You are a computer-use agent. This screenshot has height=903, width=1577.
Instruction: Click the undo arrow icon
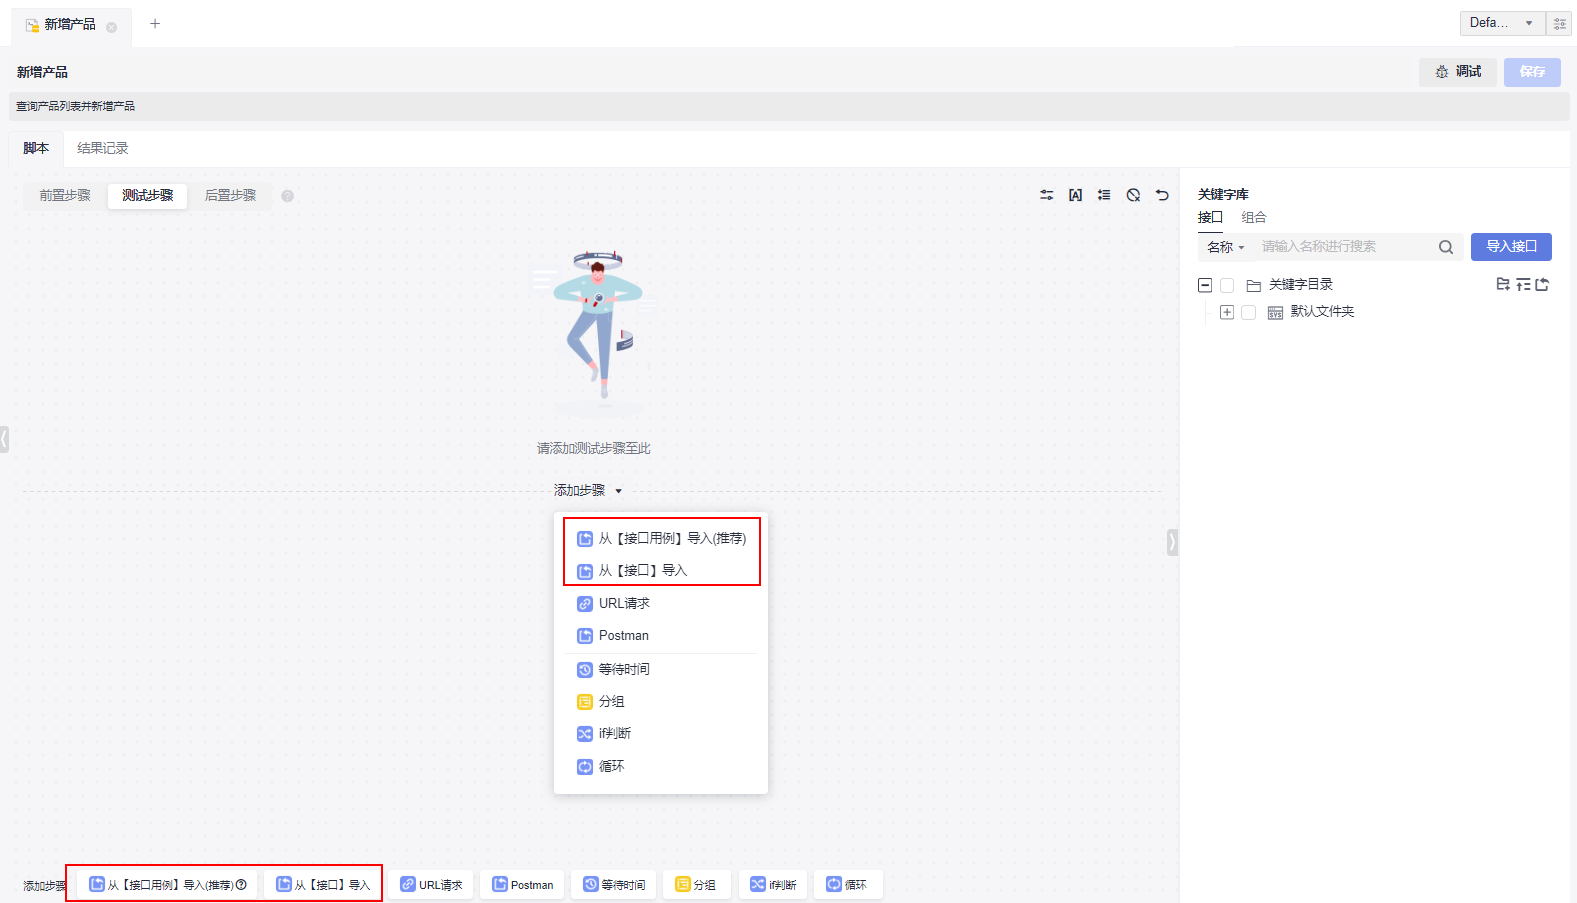[x=1162, y=195]
